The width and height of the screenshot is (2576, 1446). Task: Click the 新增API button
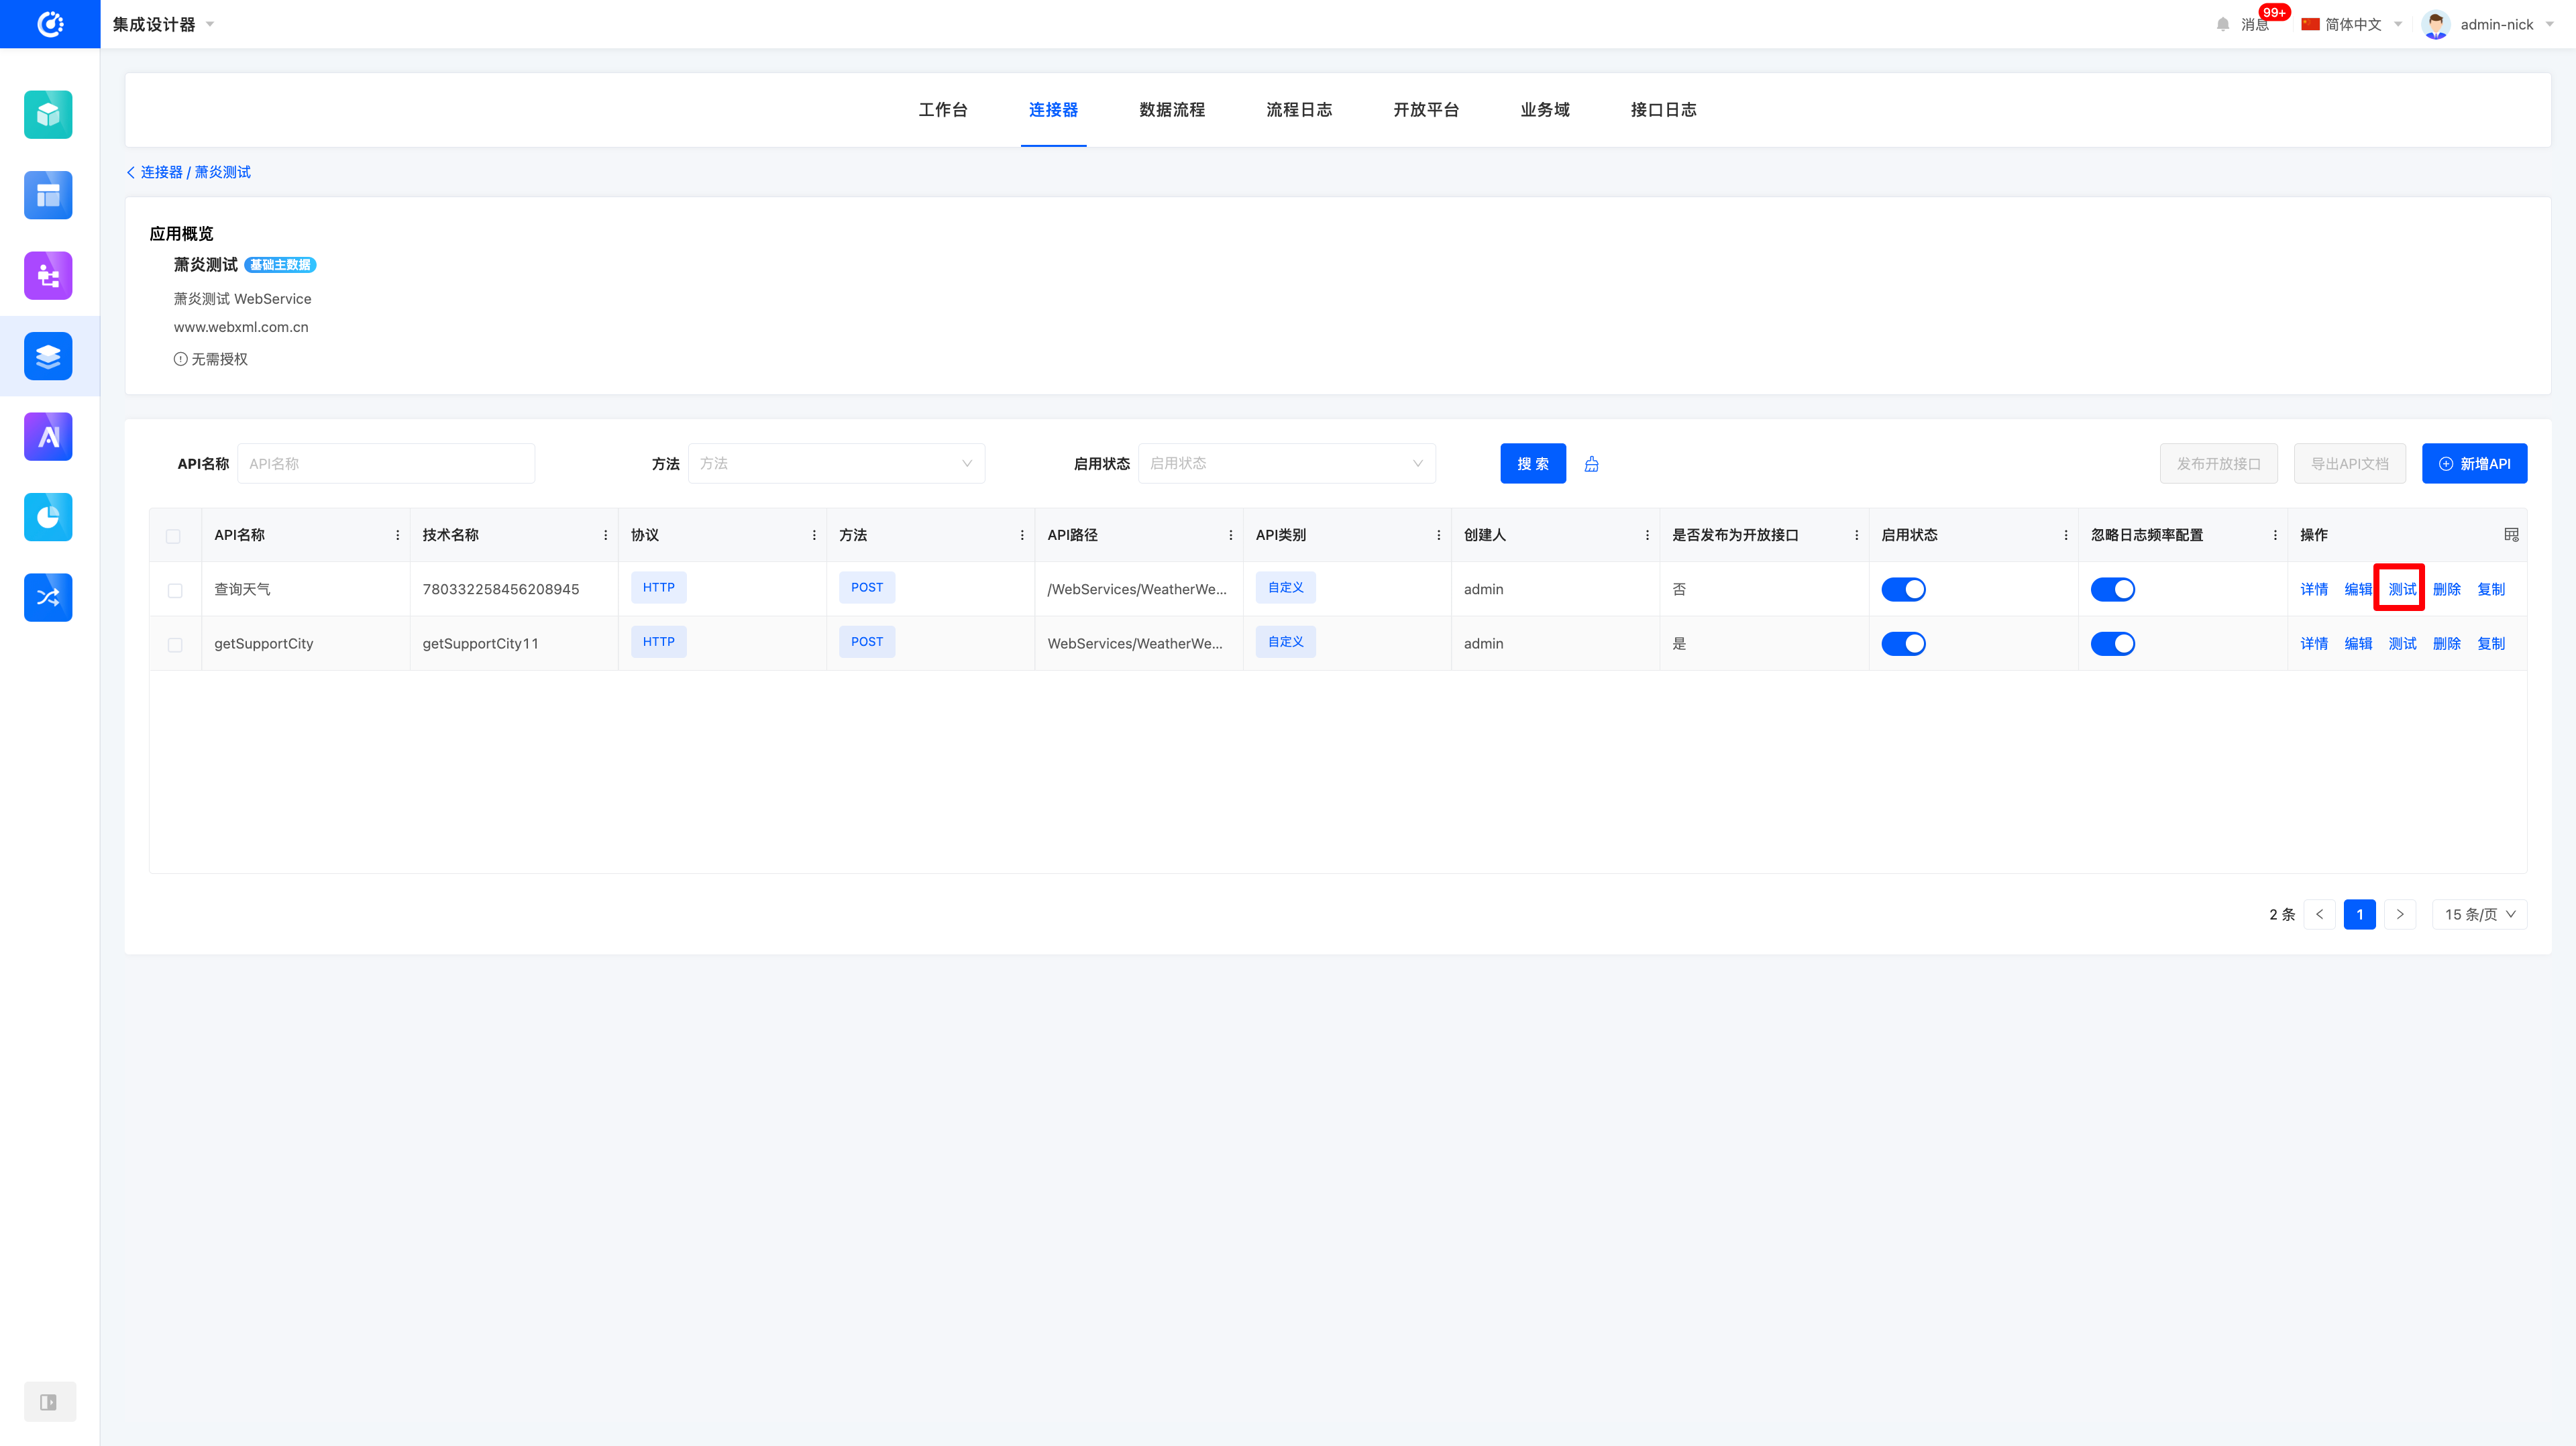click(x=2474, y=464)
